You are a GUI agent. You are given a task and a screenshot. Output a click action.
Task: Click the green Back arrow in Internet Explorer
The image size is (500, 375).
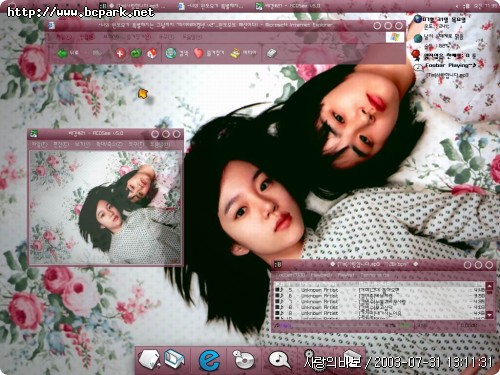[63, 53]
